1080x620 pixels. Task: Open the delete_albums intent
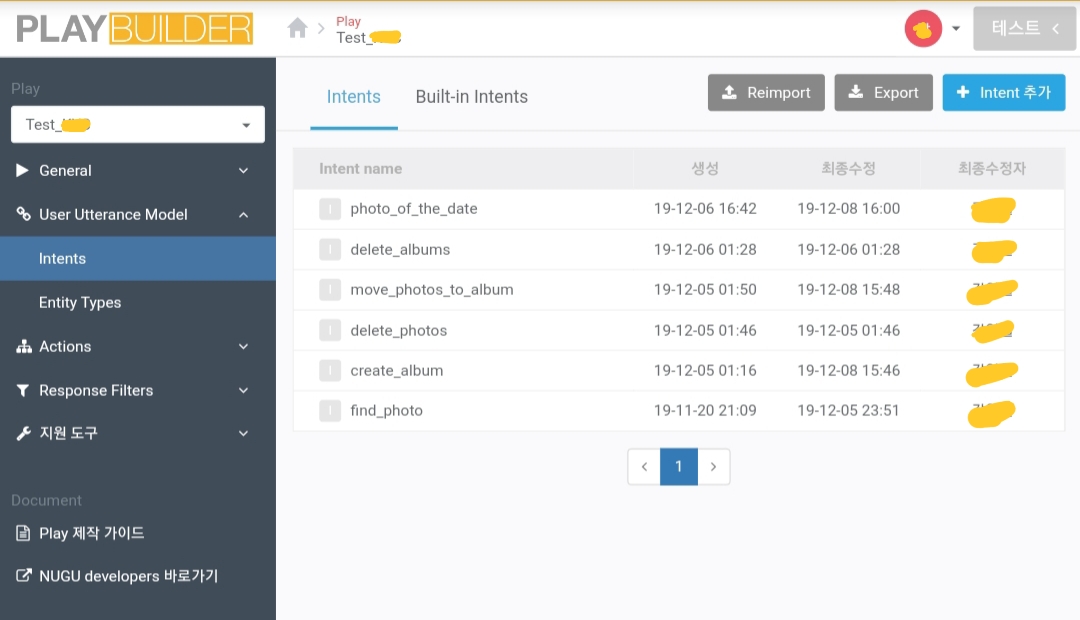pyautogui.click(x=399, y=249)
